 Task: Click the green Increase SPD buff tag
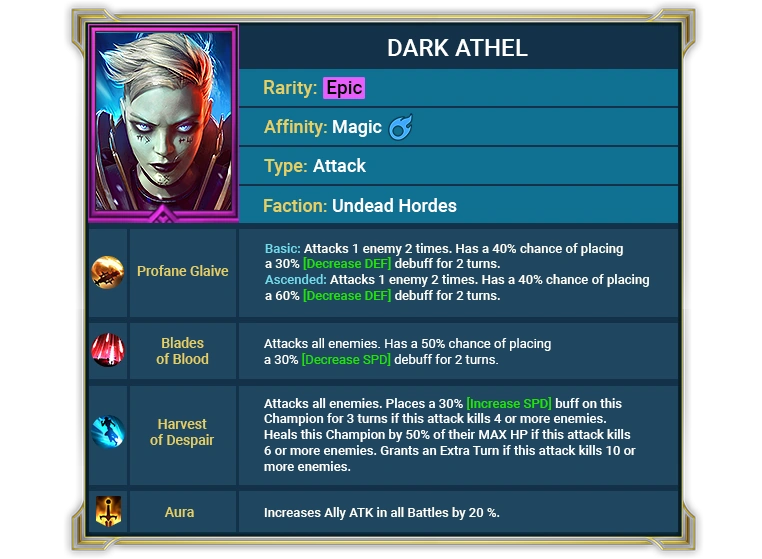[x=509, y=403]
